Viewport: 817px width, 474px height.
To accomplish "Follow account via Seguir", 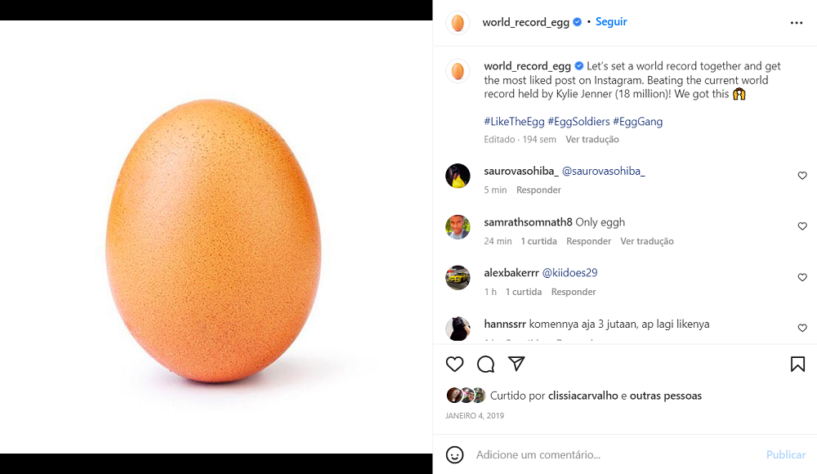I will click(x=611, y=22).
